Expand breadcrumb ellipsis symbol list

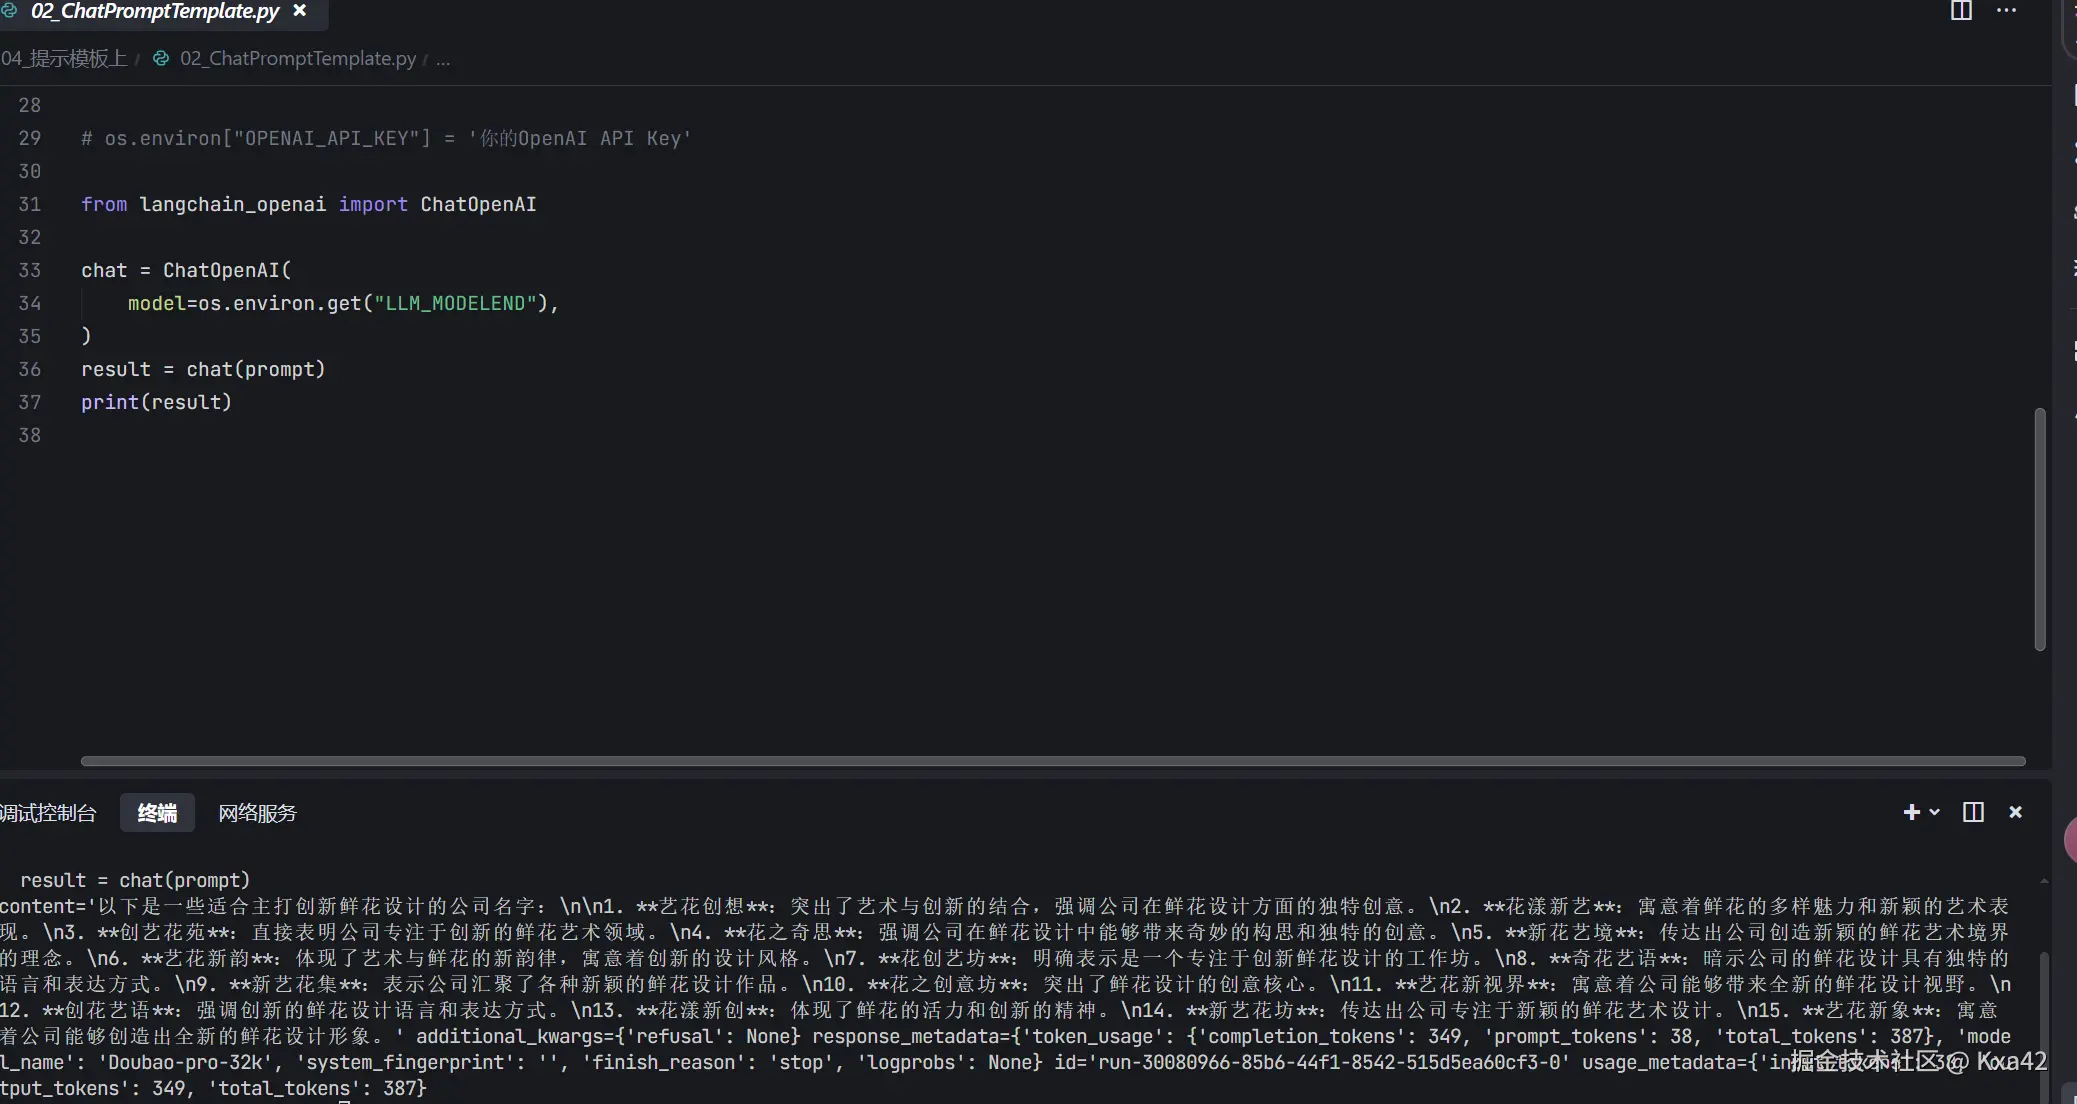coord(443,59)
